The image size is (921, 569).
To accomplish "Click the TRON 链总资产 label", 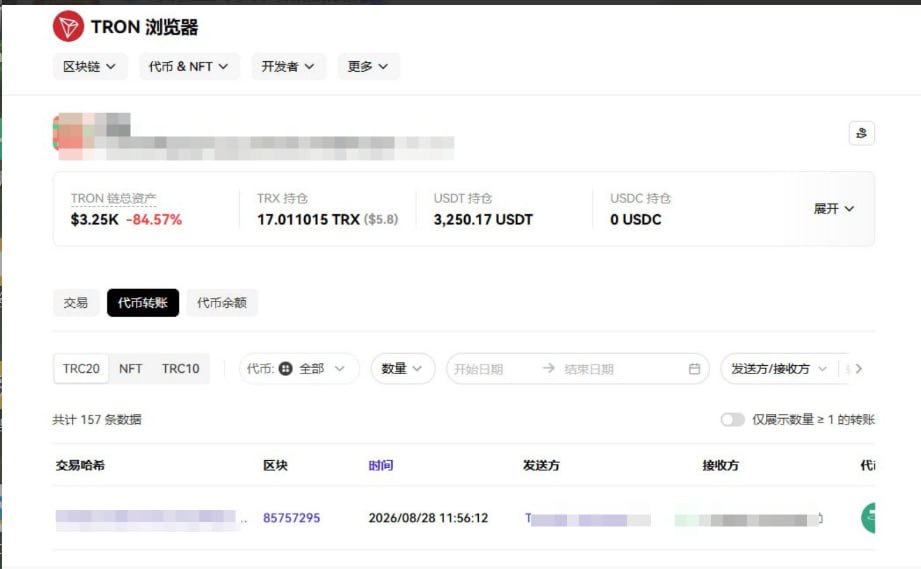I will point(113,198).
